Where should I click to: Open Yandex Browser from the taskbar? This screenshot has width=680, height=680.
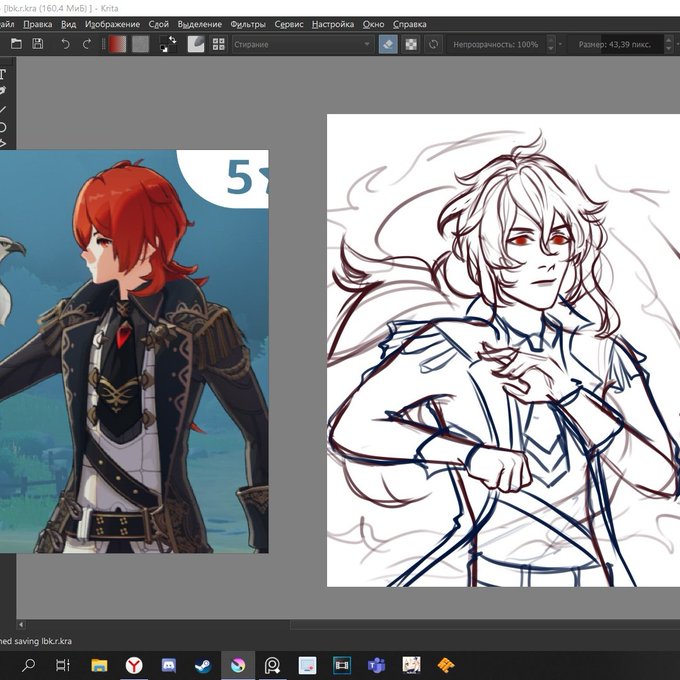point(134,665)
